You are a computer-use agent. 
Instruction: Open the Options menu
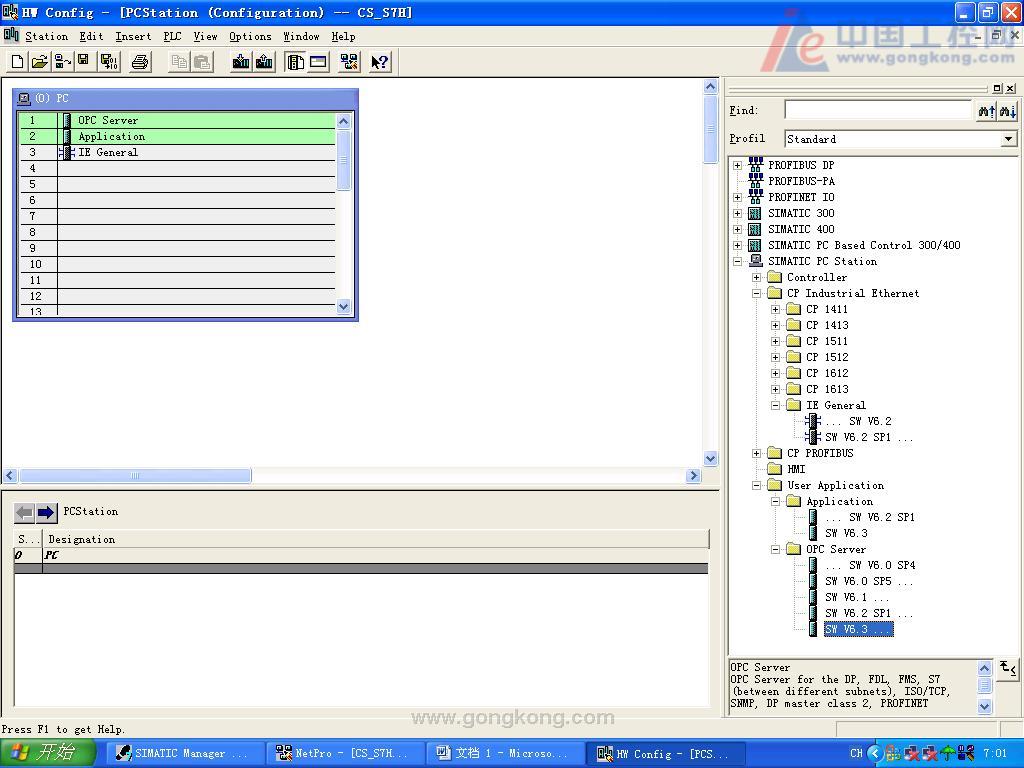(250, 37)
